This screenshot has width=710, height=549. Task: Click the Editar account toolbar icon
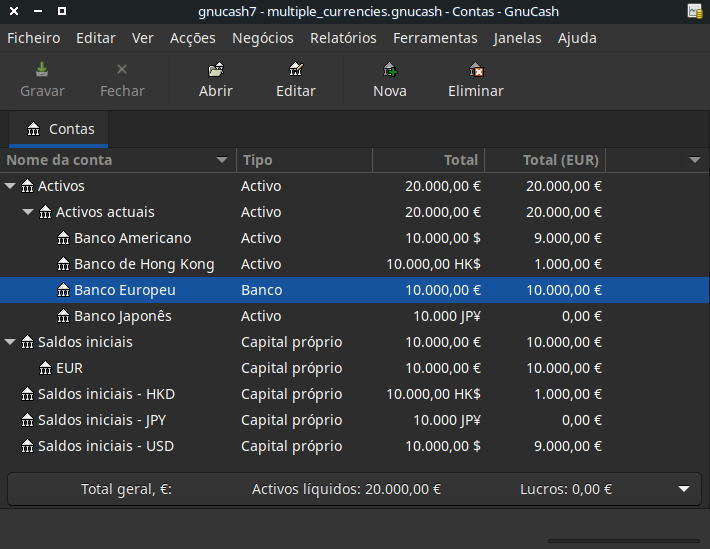coord(295,70)
